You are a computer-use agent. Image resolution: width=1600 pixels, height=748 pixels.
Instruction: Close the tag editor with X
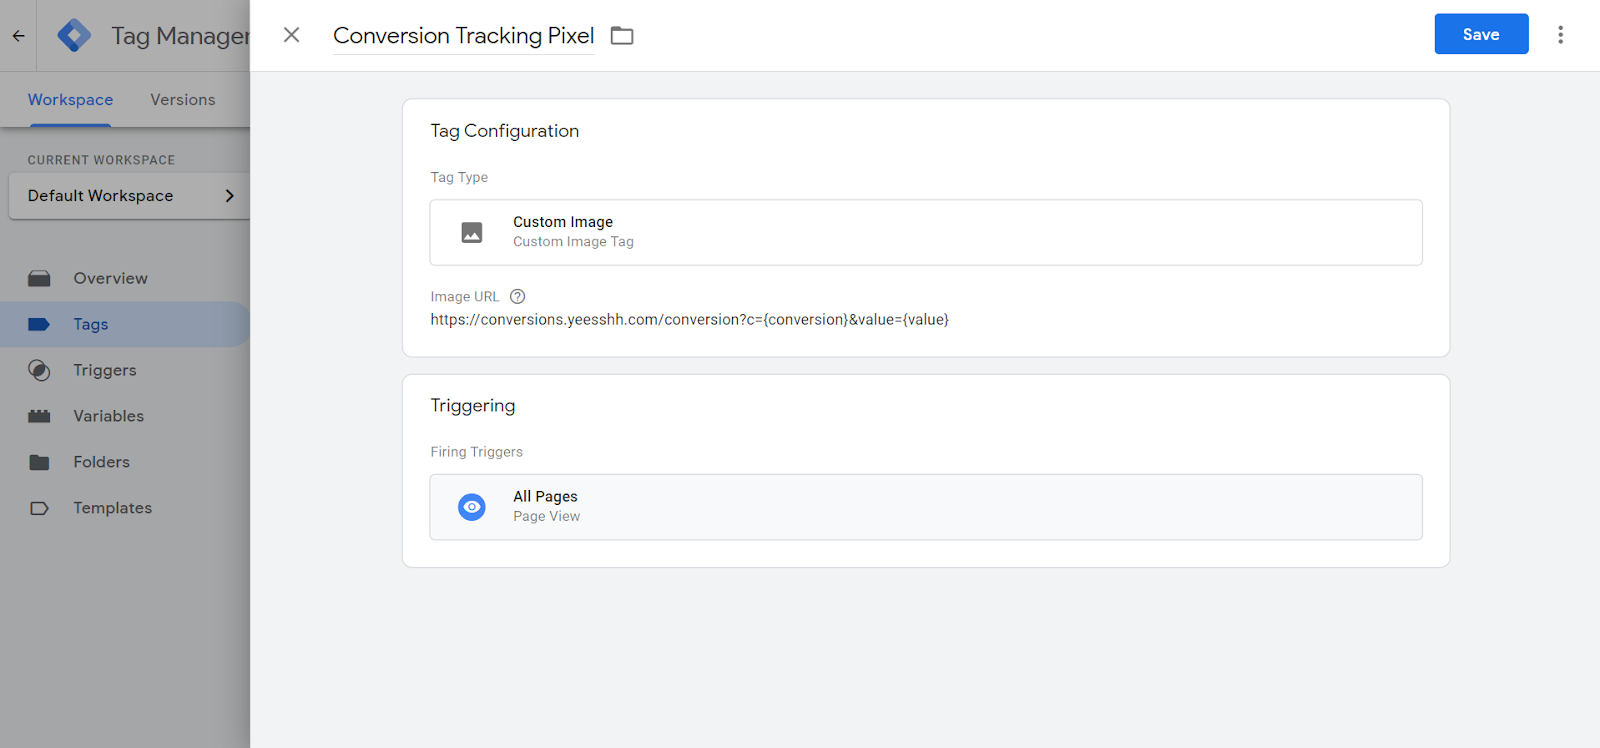coord(291,35)
